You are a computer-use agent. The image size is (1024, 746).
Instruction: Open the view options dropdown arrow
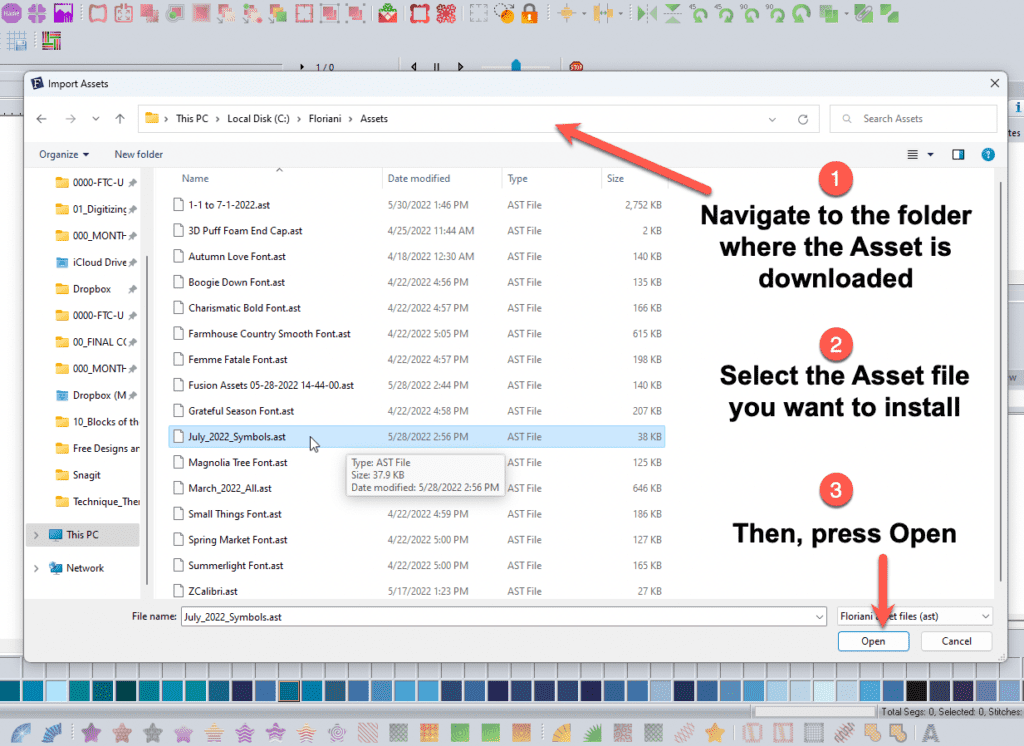click(931, 154)
